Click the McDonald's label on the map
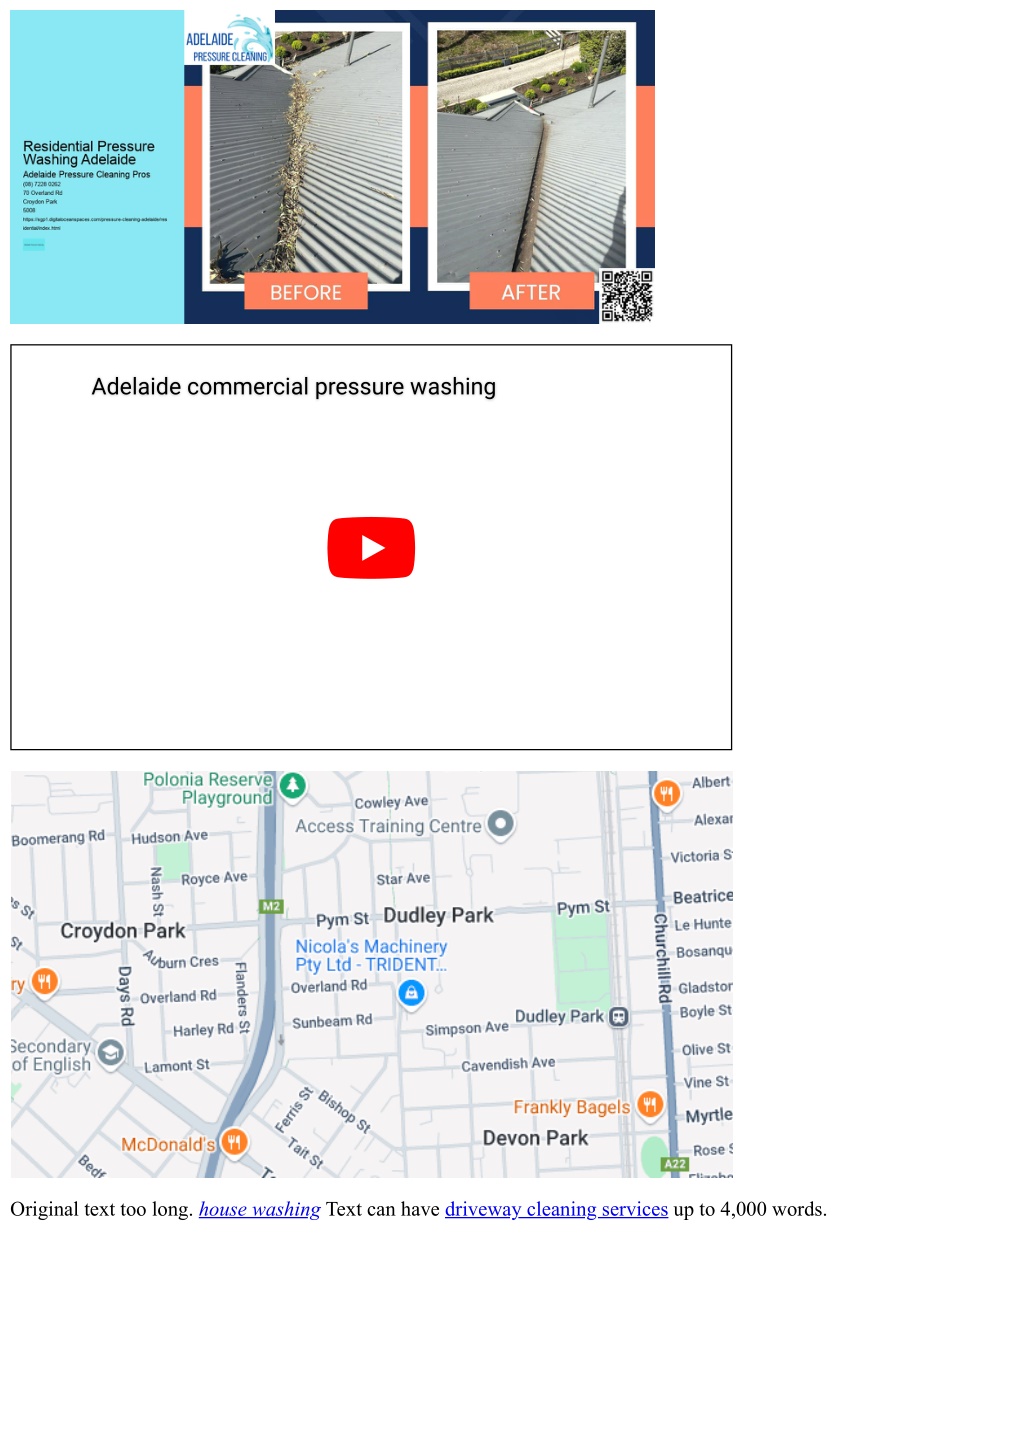Screen dimensions: 1024x1446 tap(168, 1145)
